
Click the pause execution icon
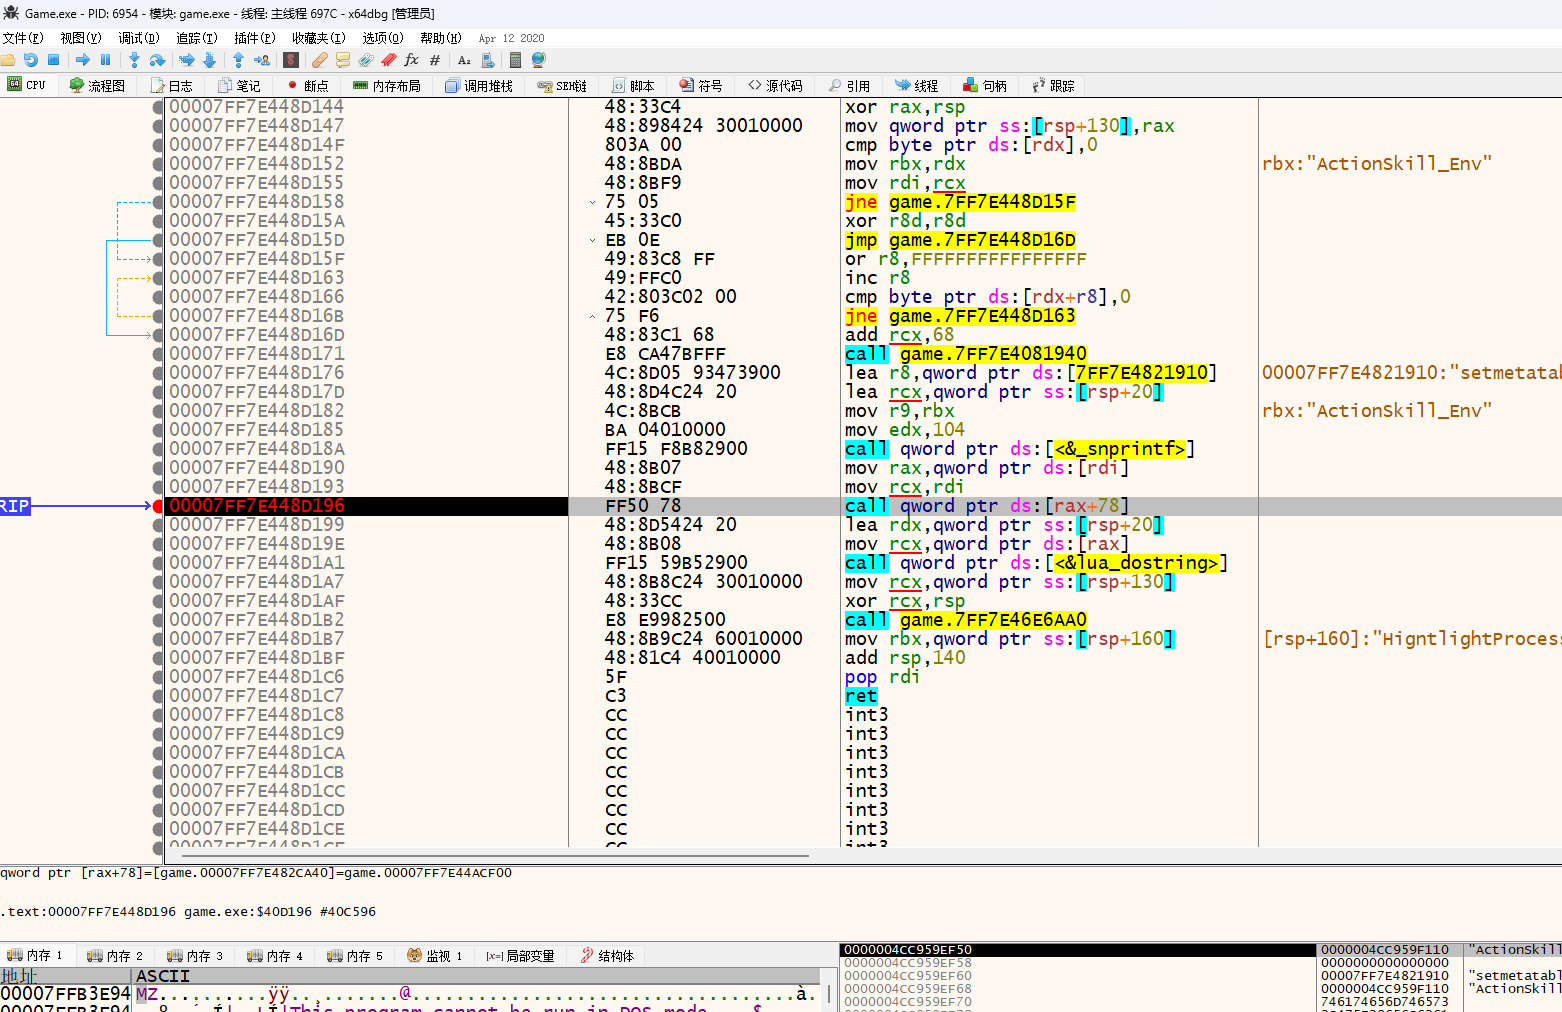pyautogui.click(x=106, y=61)
